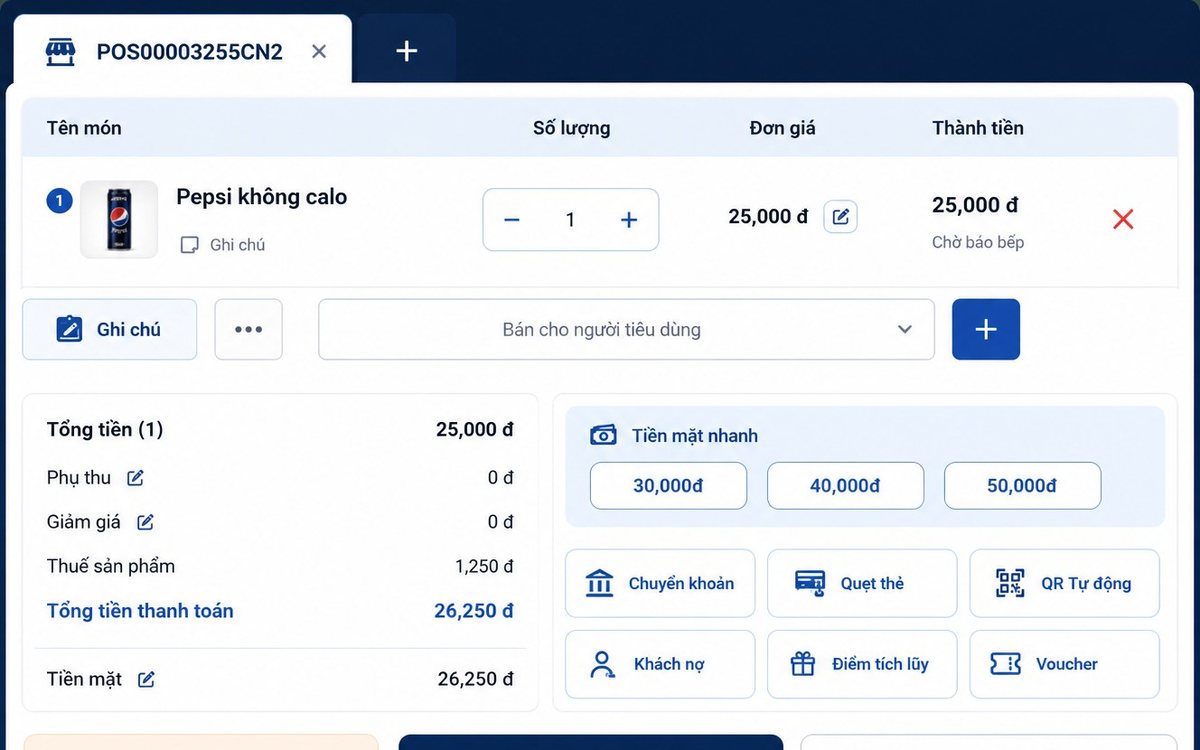
Task: Choose 40,000đ quick cash
Action: click(x=845, y=486)
